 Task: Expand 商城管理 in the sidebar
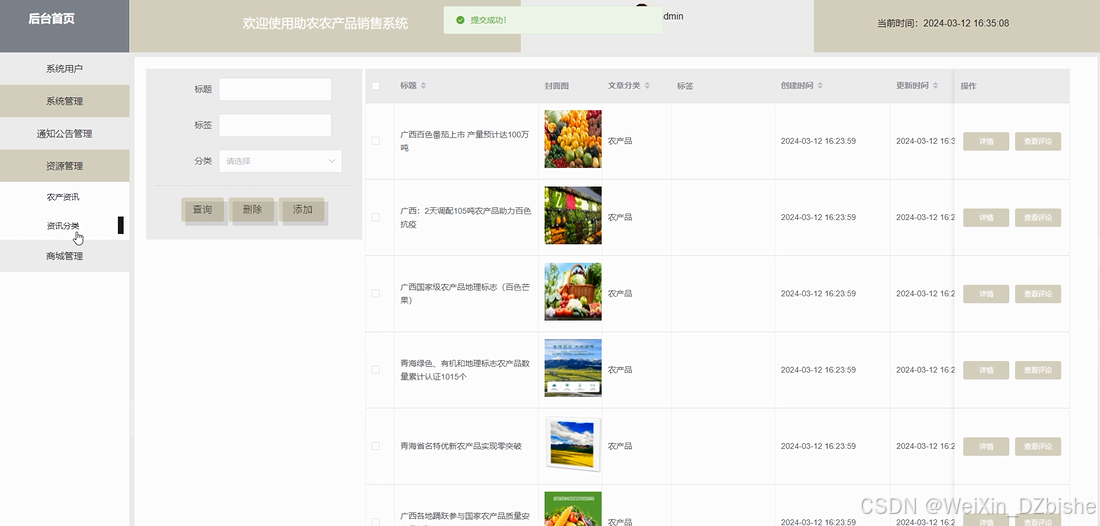[65, 256]
